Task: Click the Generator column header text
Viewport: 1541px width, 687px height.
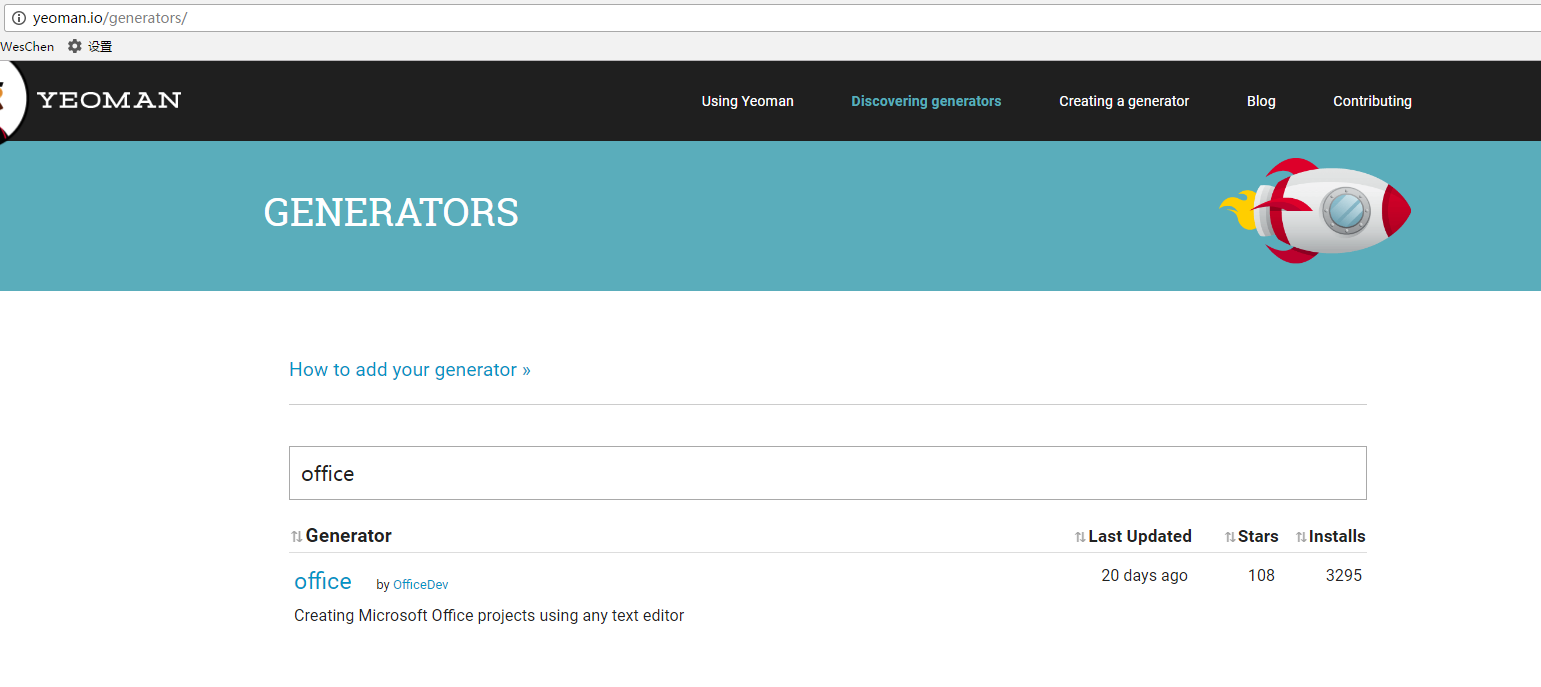Action: (349, 536)
